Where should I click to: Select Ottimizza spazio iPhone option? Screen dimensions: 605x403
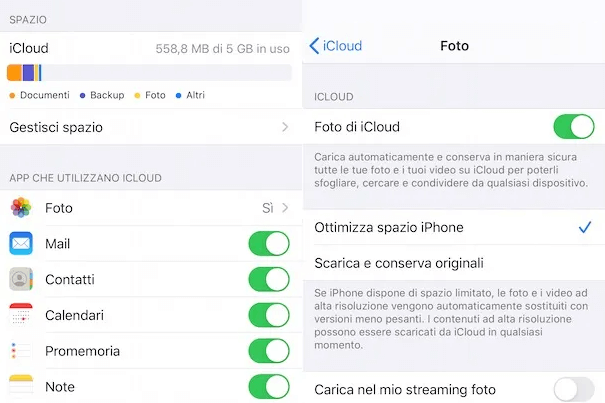pos(389,227)
